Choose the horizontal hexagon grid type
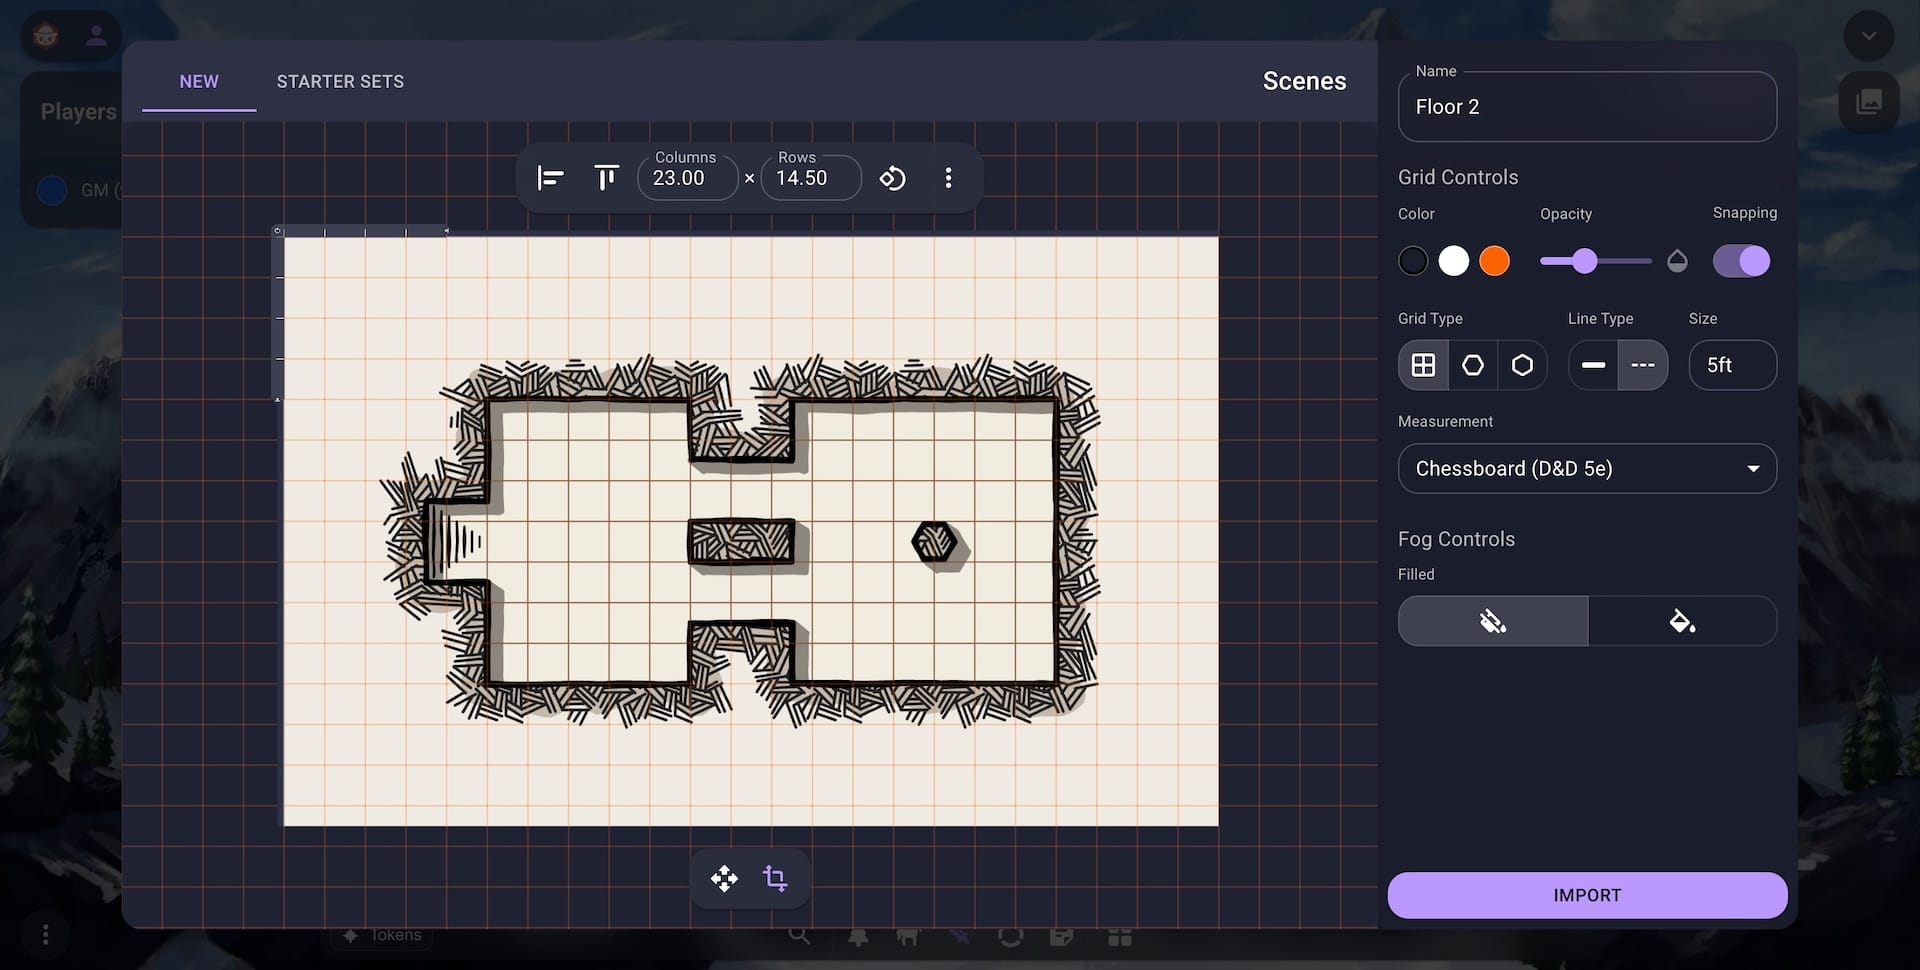This screenshot has width=1920, height=970. (1522, 365)
